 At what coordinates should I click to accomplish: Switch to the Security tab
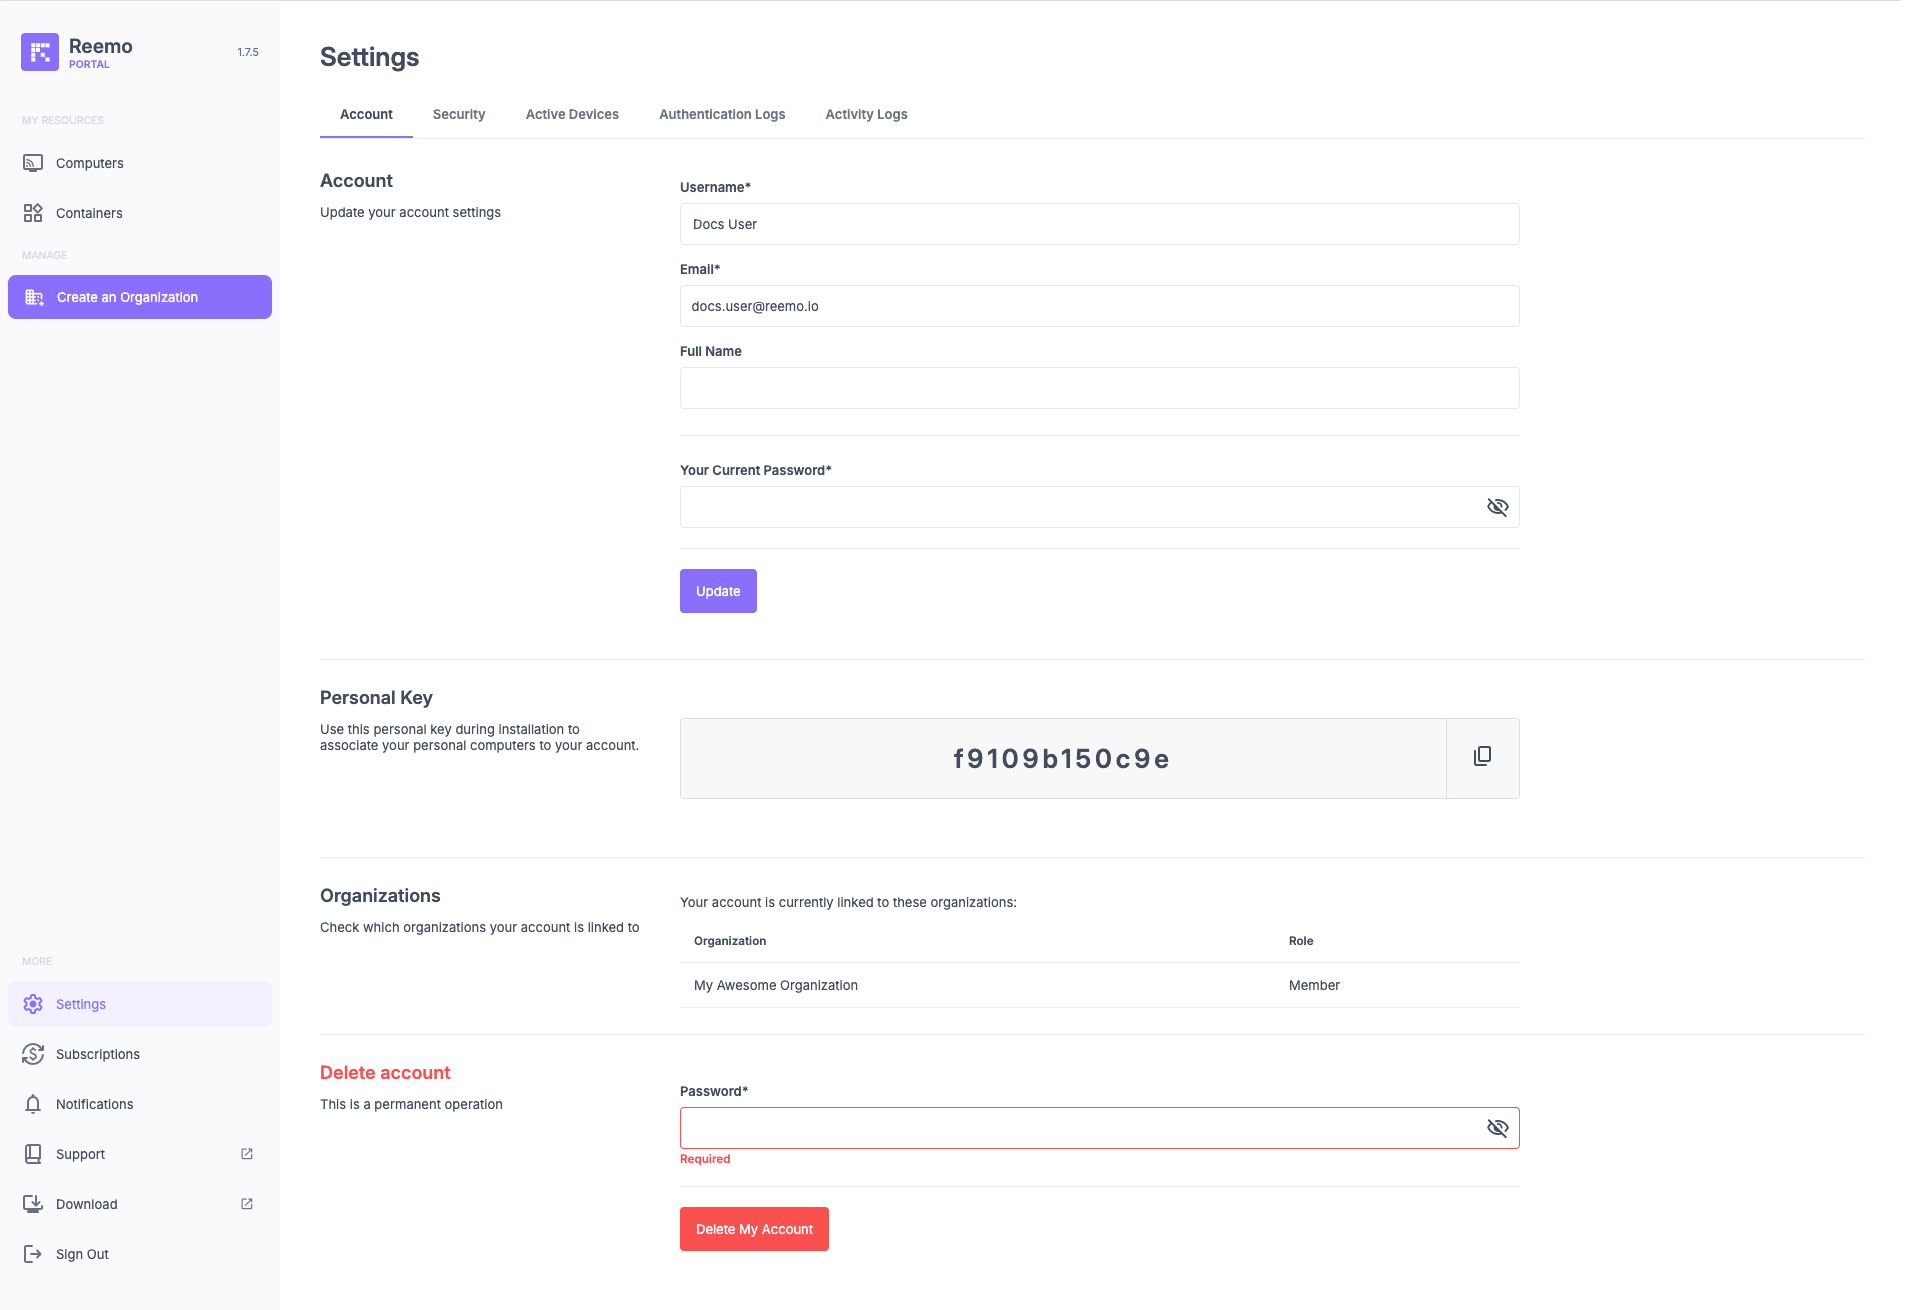(459, 114)
